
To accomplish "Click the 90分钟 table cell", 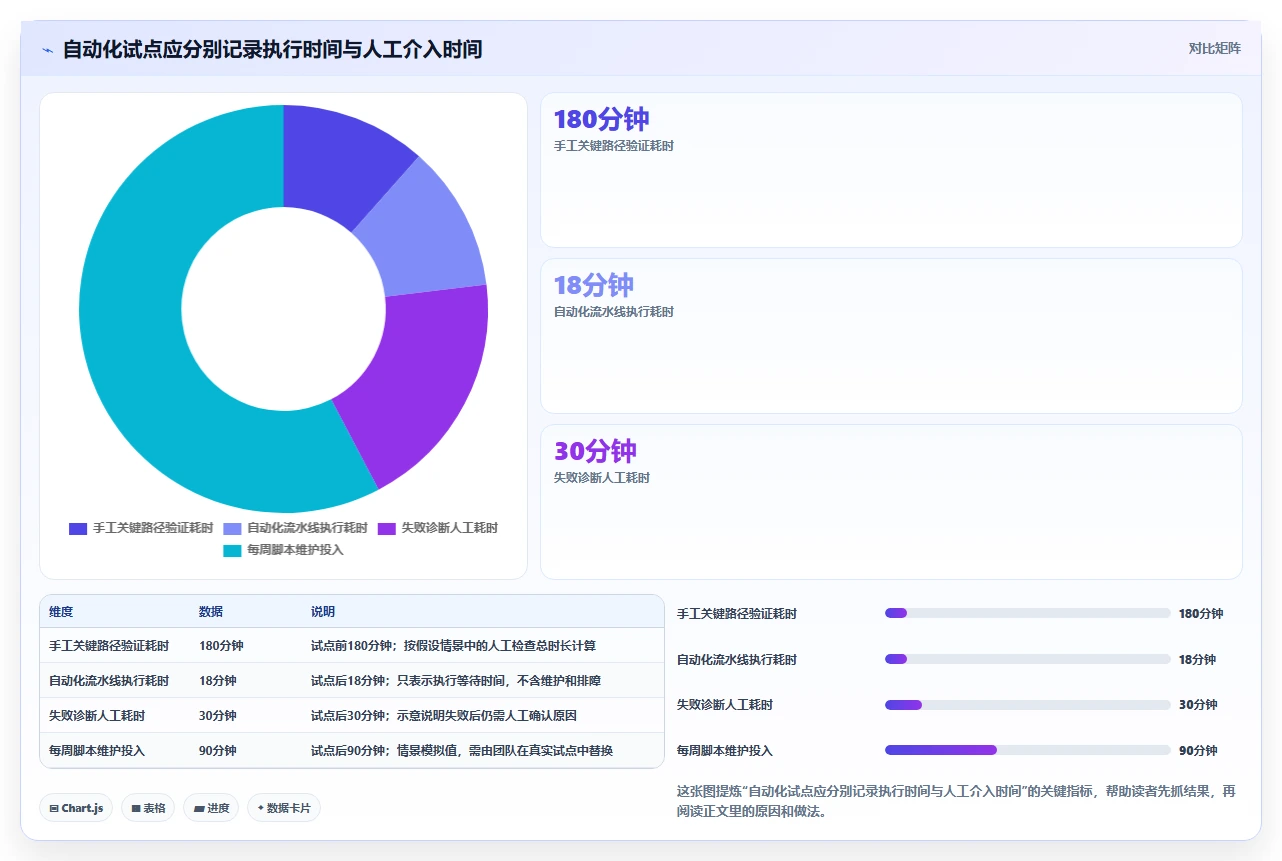I will tap(218, 751).
